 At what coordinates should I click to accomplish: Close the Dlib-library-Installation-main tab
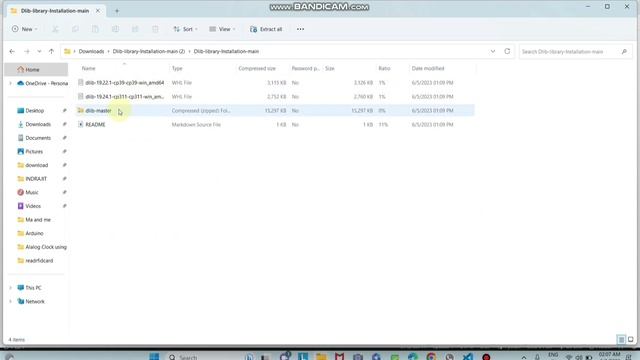pos(98,11)
